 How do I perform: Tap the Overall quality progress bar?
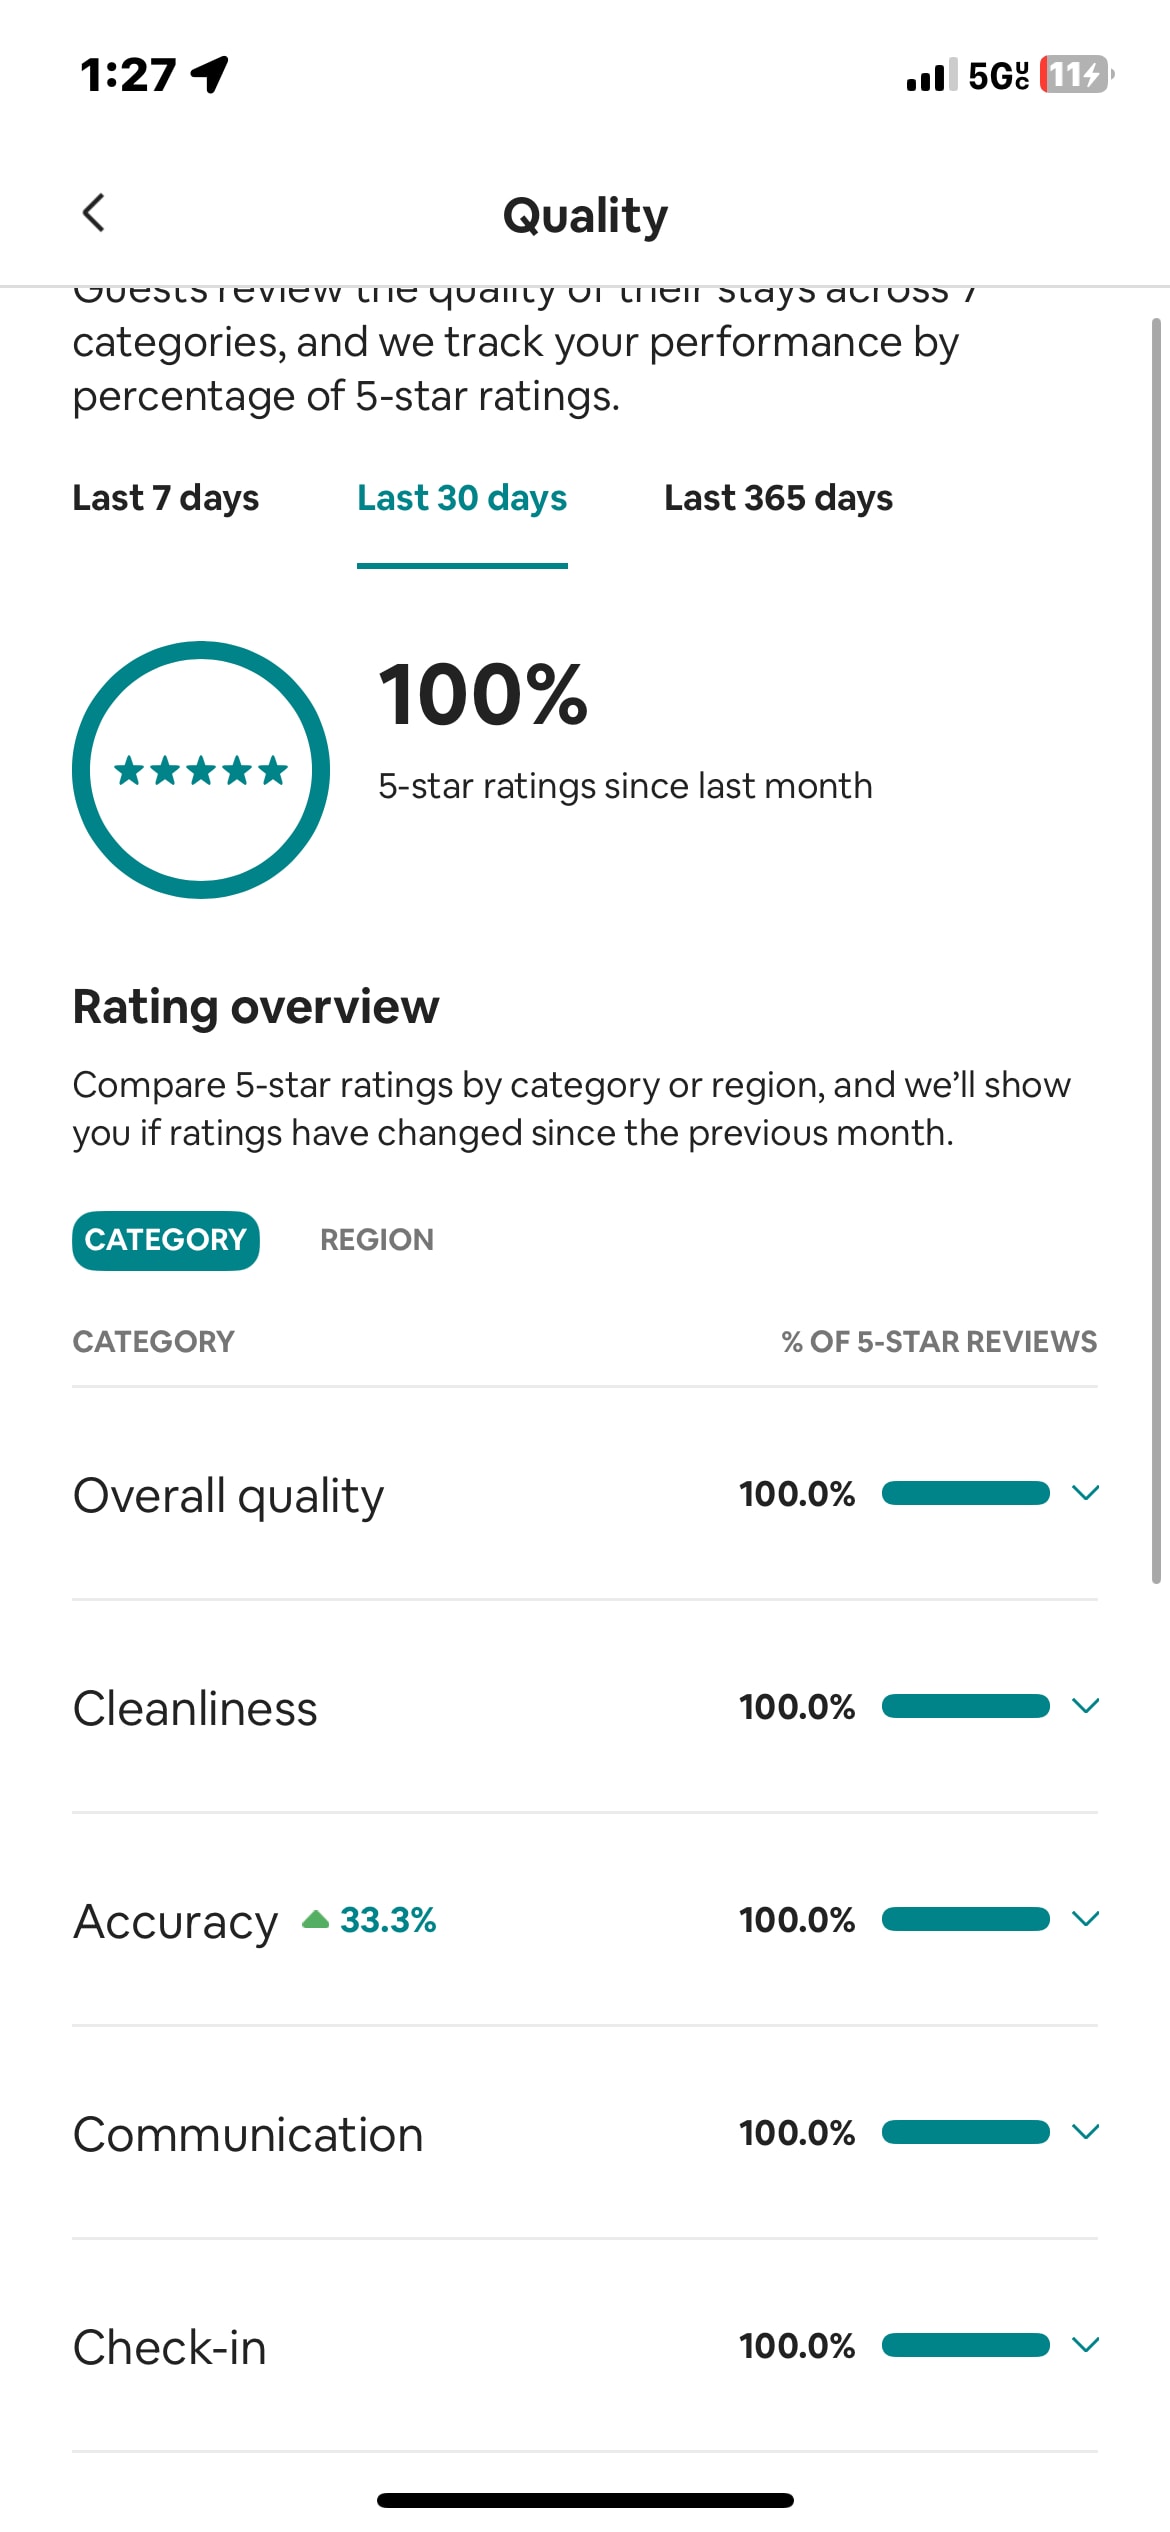tap(966, 1493)
